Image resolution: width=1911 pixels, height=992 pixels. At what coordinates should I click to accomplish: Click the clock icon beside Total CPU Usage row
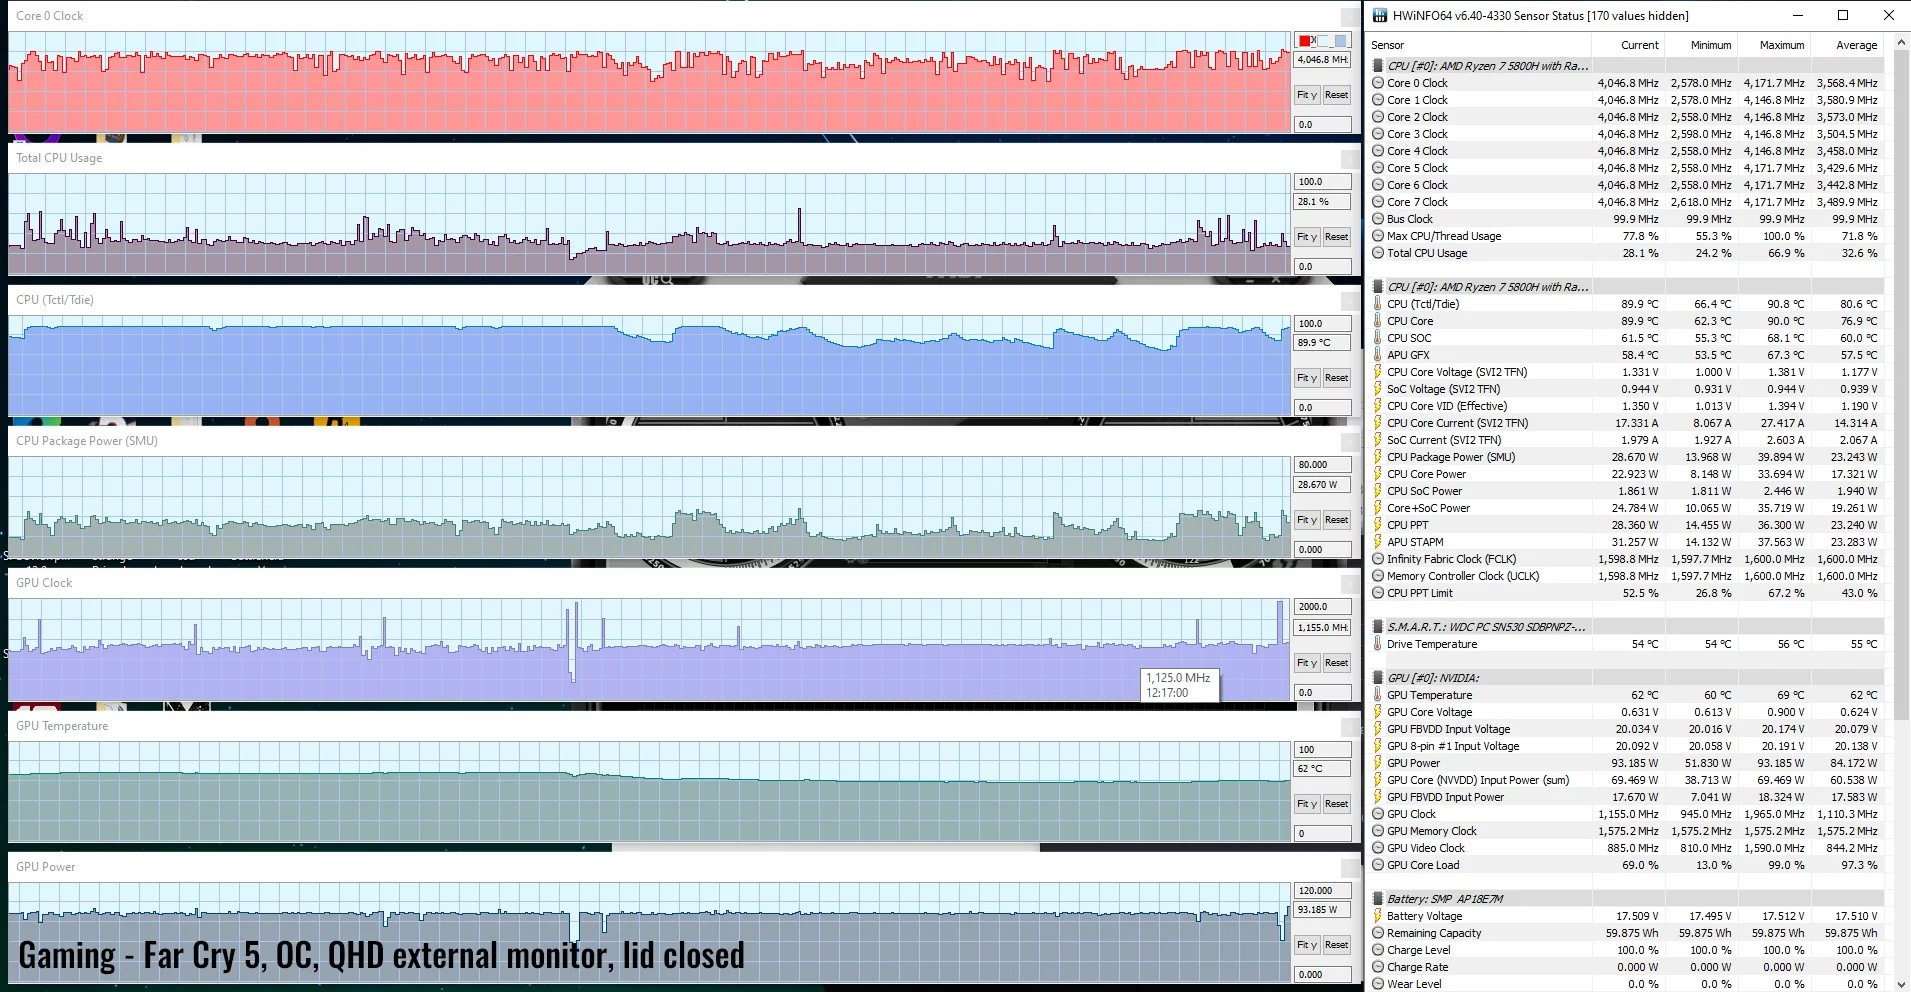click(x=1378, y=253)
